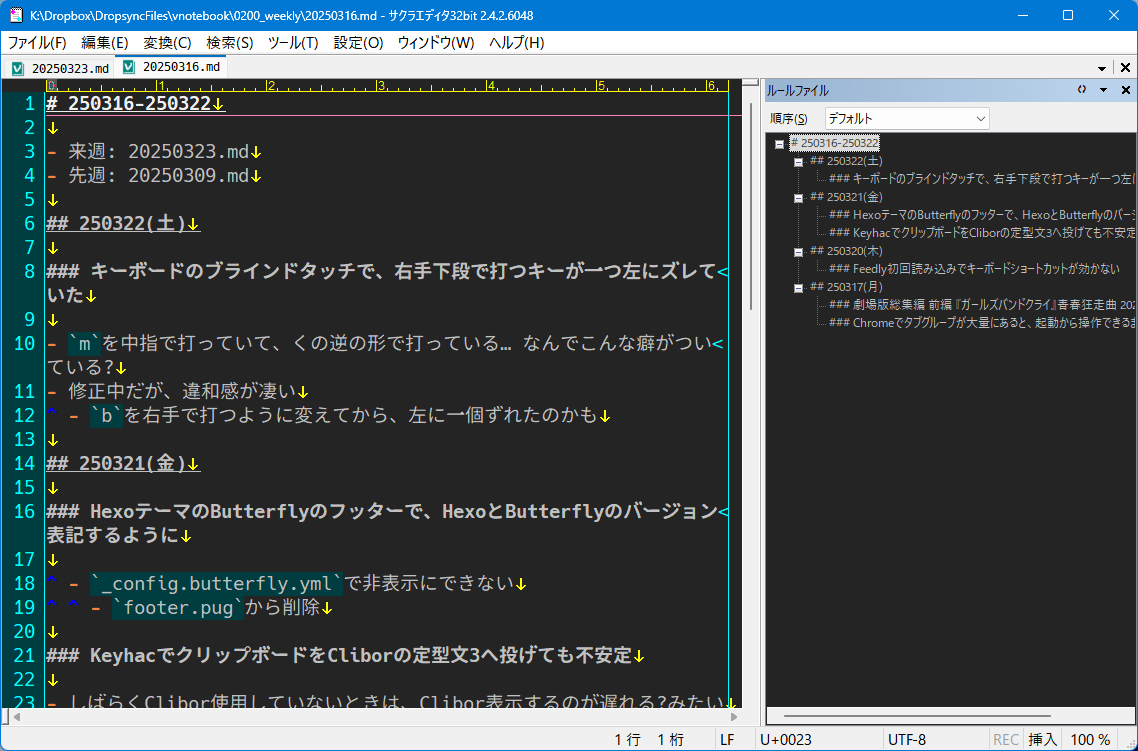
Task: Select the ## 250321(金) outline item
Action: (x=846, y=197)
